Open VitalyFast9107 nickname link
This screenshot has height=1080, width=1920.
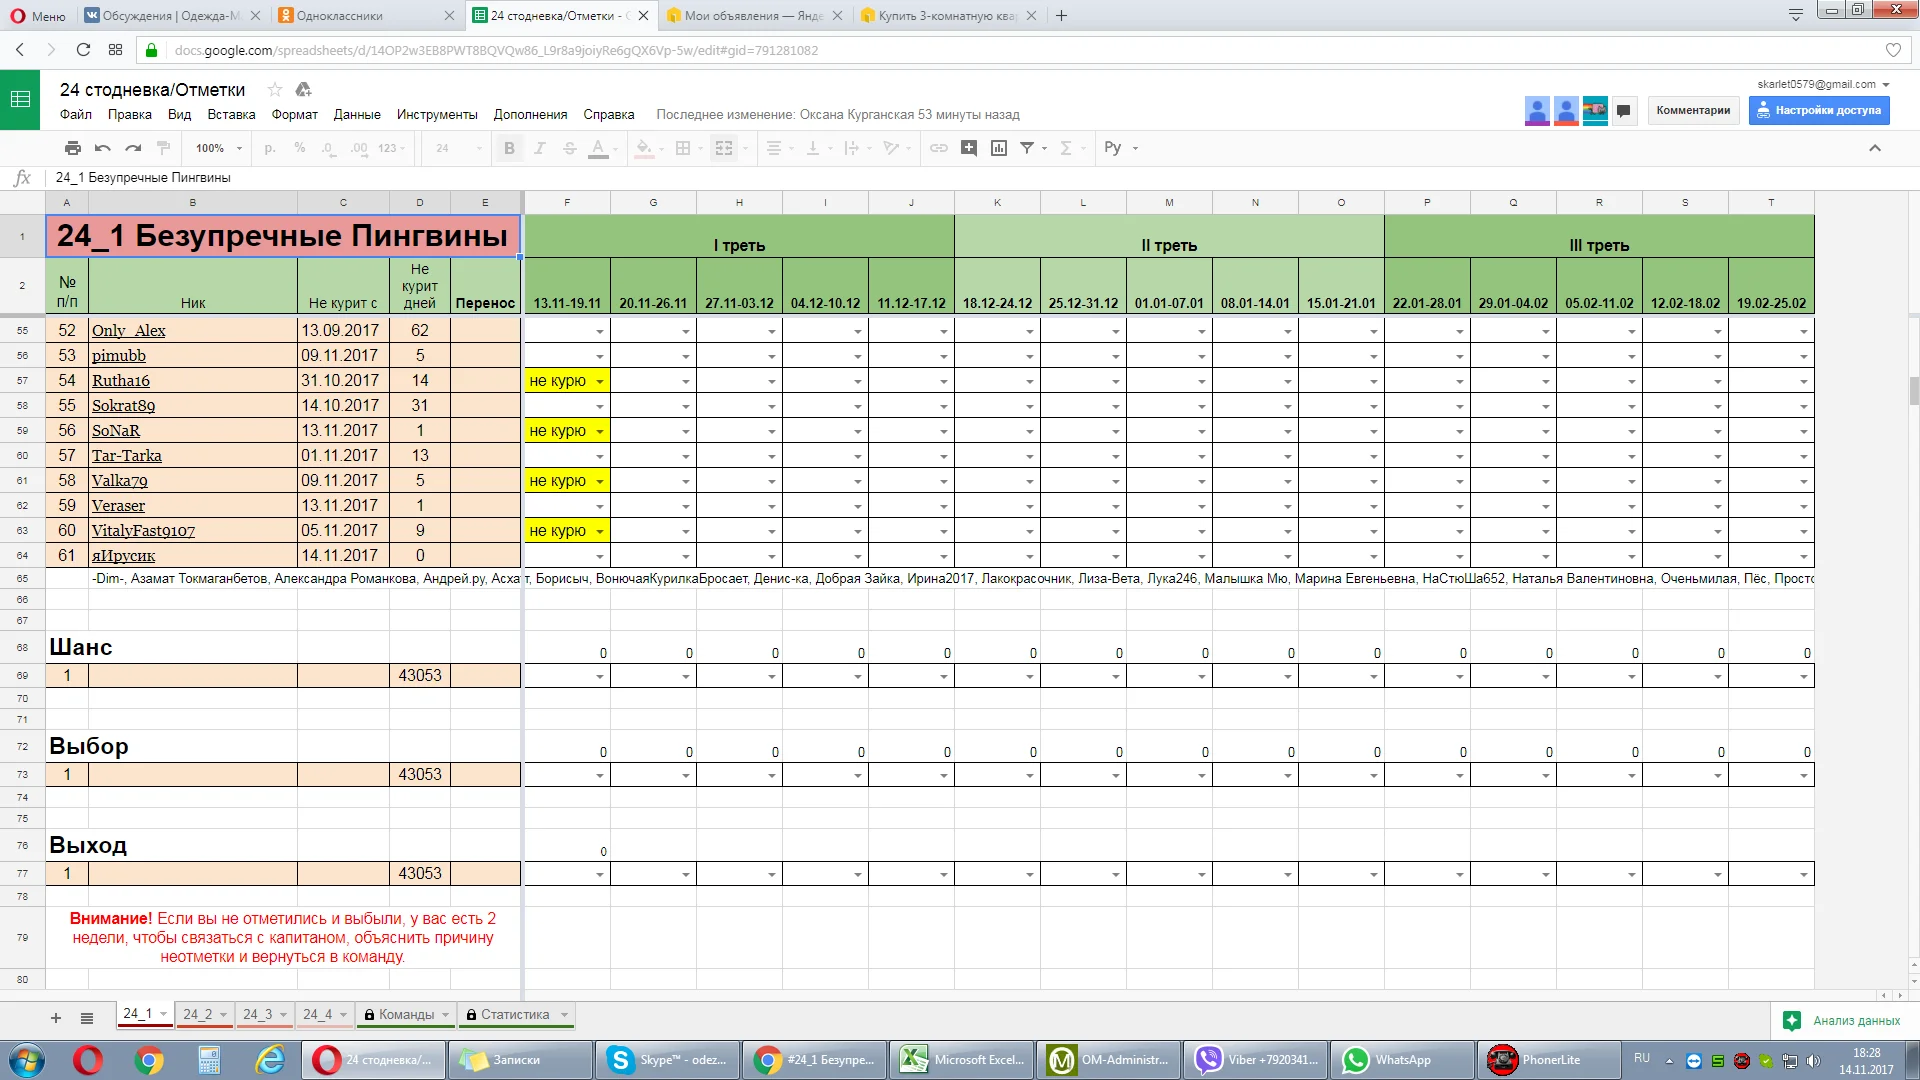click(143, 531)
